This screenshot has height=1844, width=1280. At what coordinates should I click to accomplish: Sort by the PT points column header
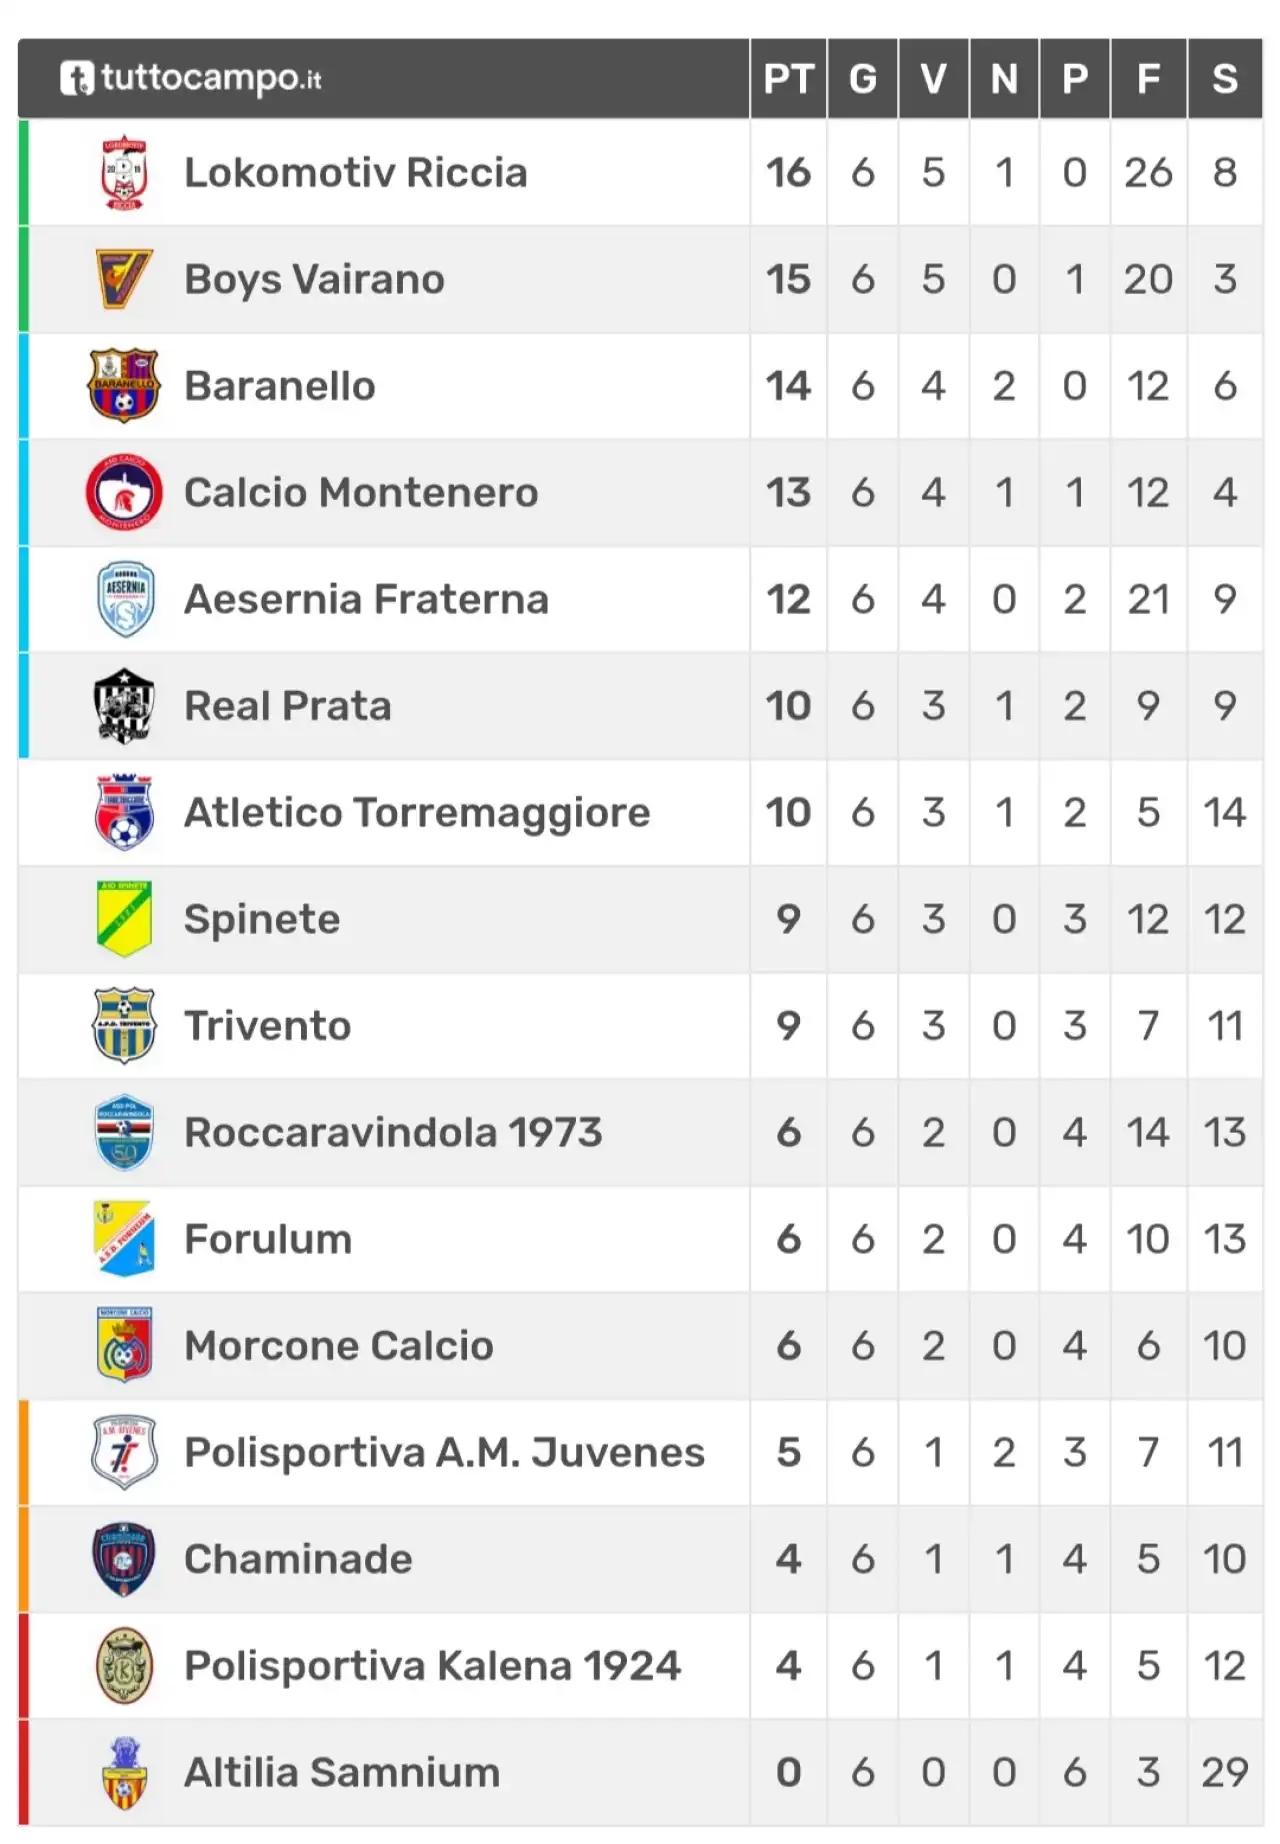click(788, 79)
